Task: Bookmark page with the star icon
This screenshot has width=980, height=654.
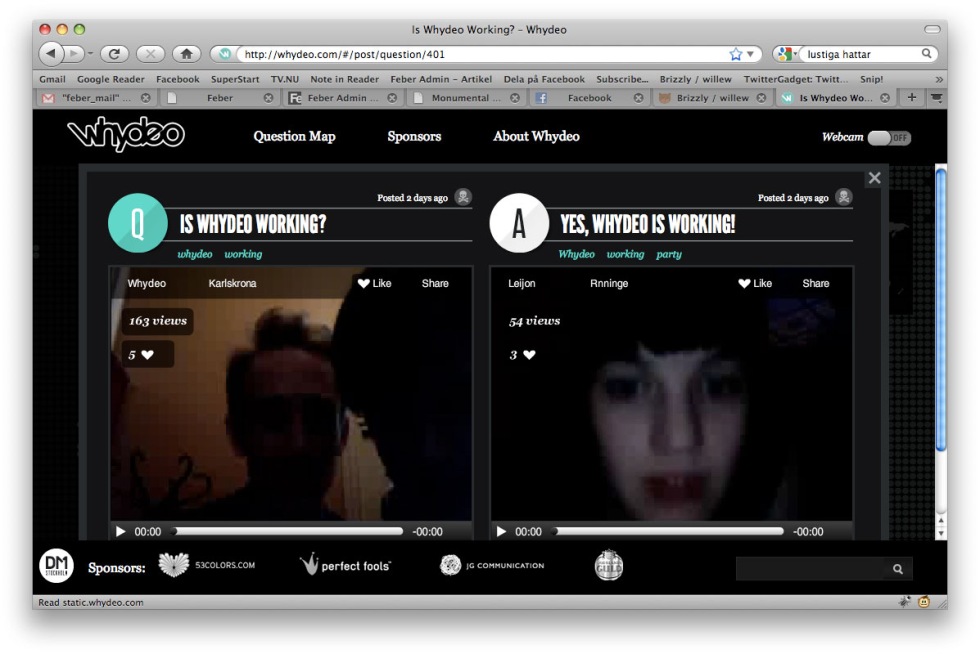Action: coord(736,54)
